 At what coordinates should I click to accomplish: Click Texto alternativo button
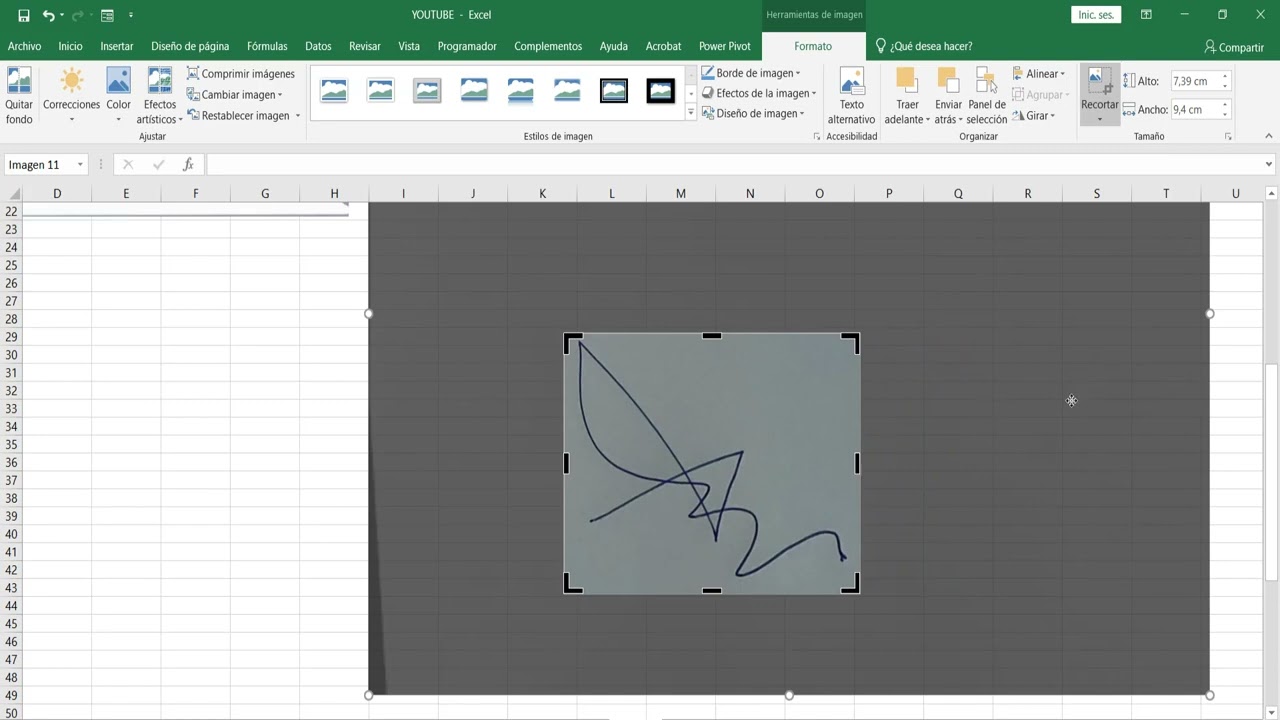tap(851, 96)
